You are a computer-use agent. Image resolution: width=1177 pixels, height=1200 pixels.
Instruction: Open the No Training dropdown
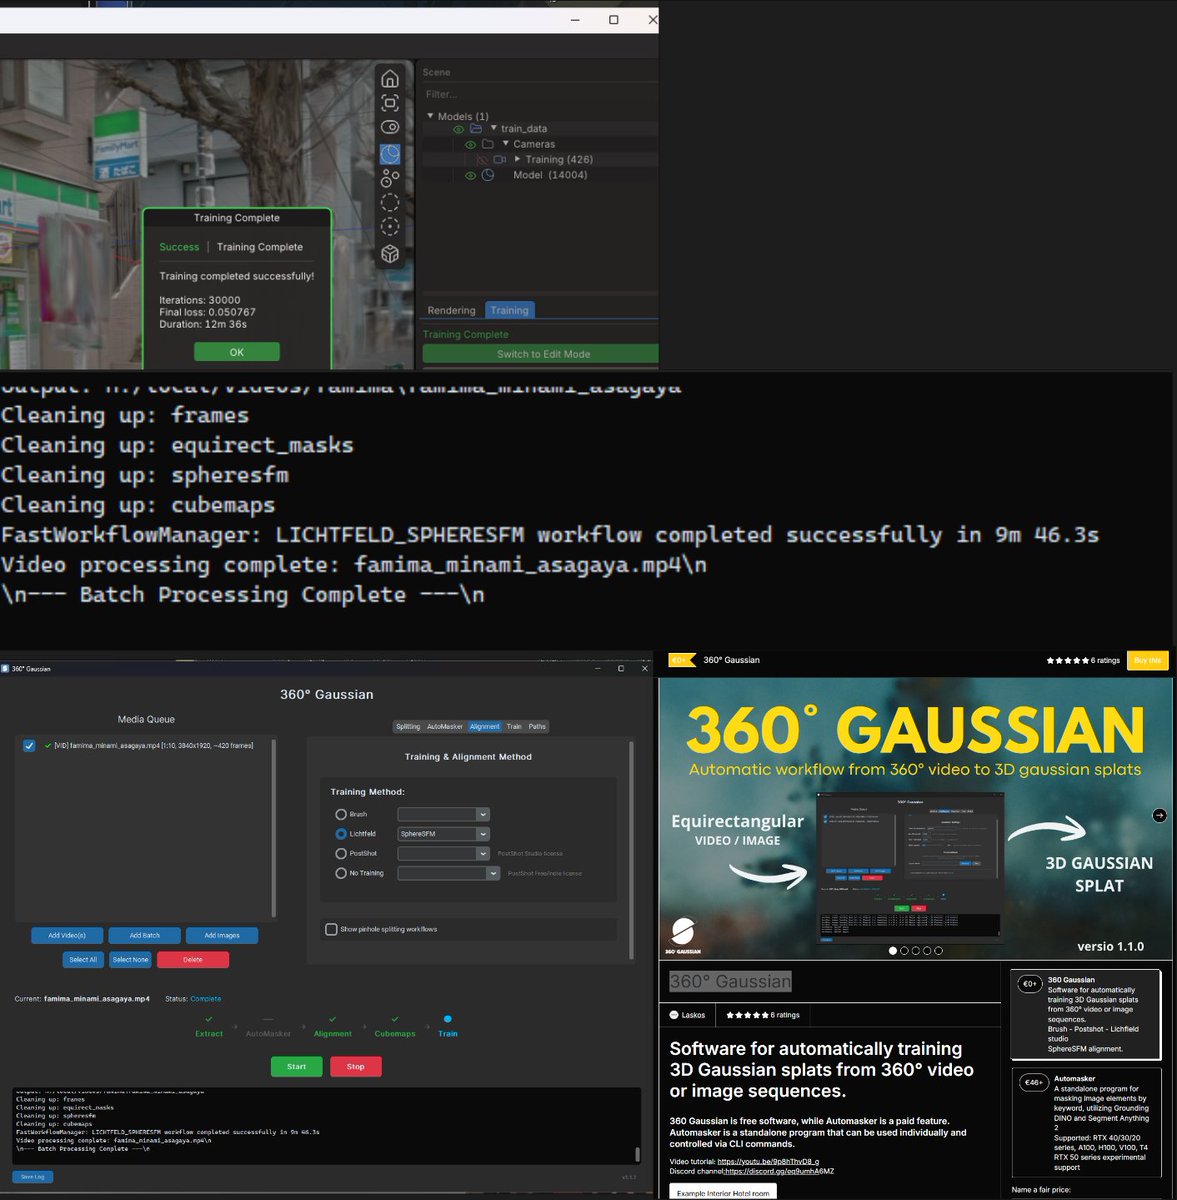(448, 873)
